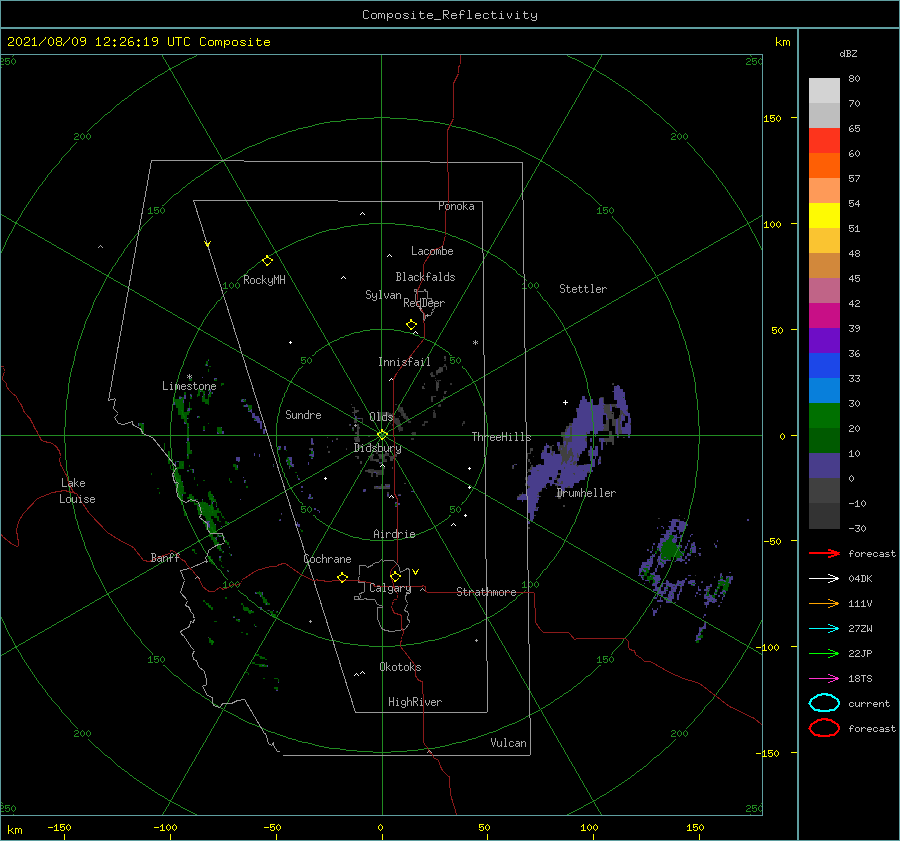Click the Cochrane city label
Image resolution: width=900 pixels, height=841 pixels.
pyautogui.click(x=327, y=559)
